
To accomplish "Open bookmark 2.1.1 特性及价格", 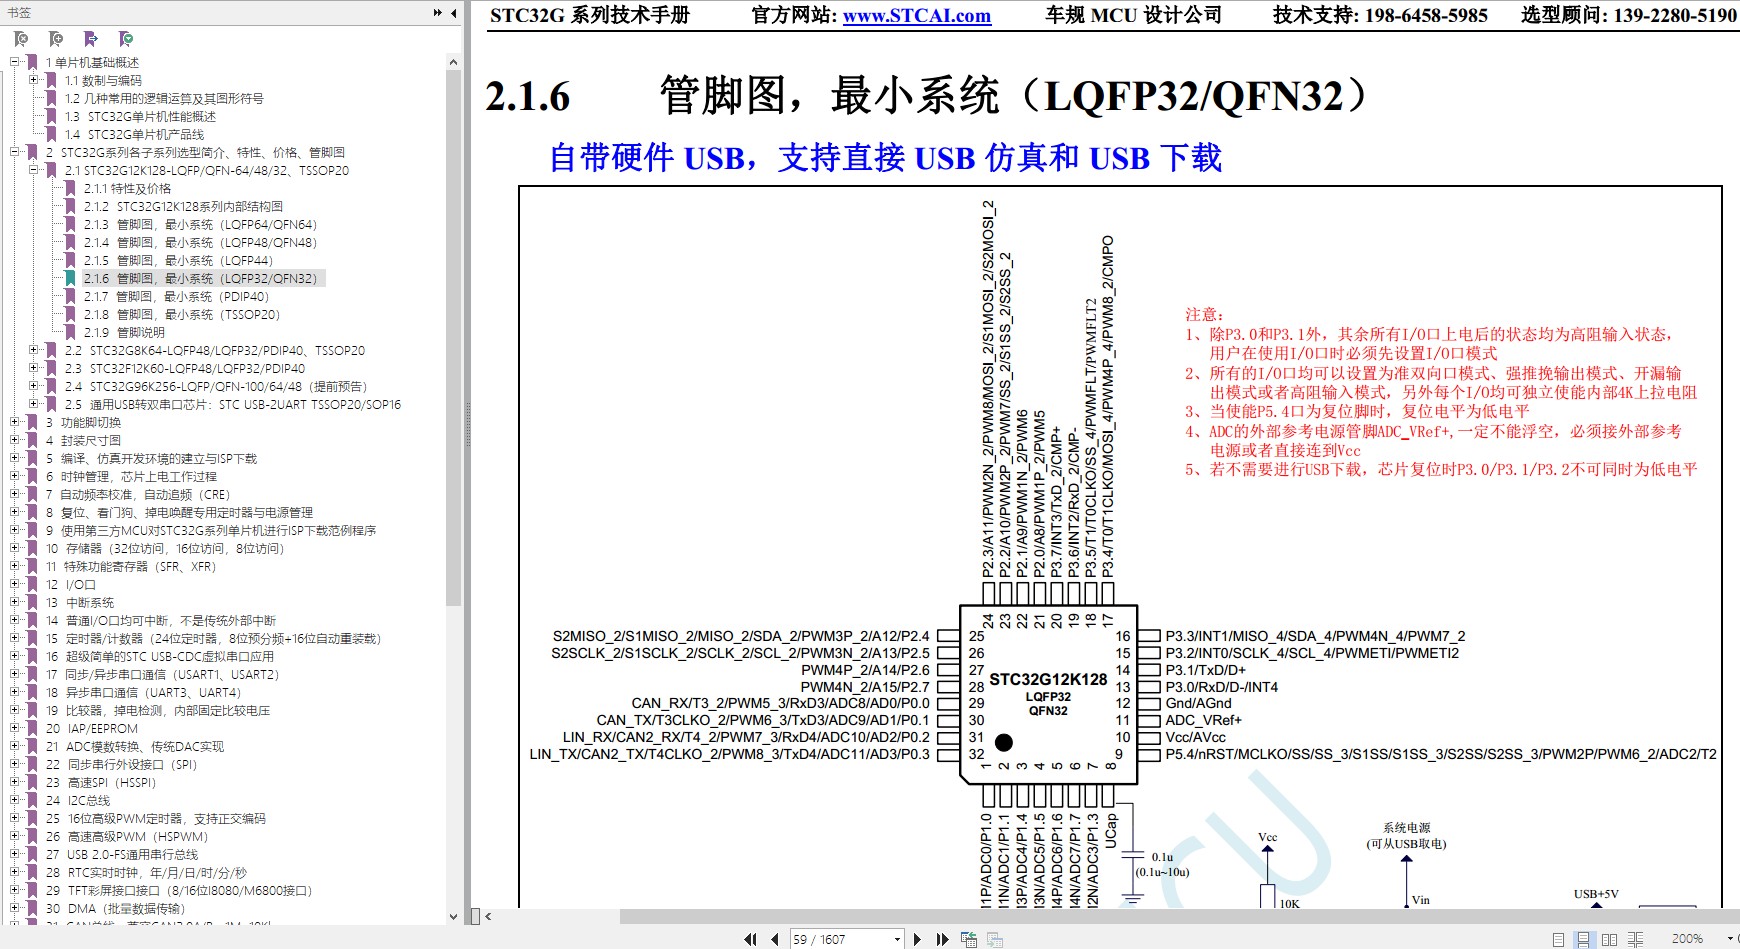I will (x=127, y=188).
